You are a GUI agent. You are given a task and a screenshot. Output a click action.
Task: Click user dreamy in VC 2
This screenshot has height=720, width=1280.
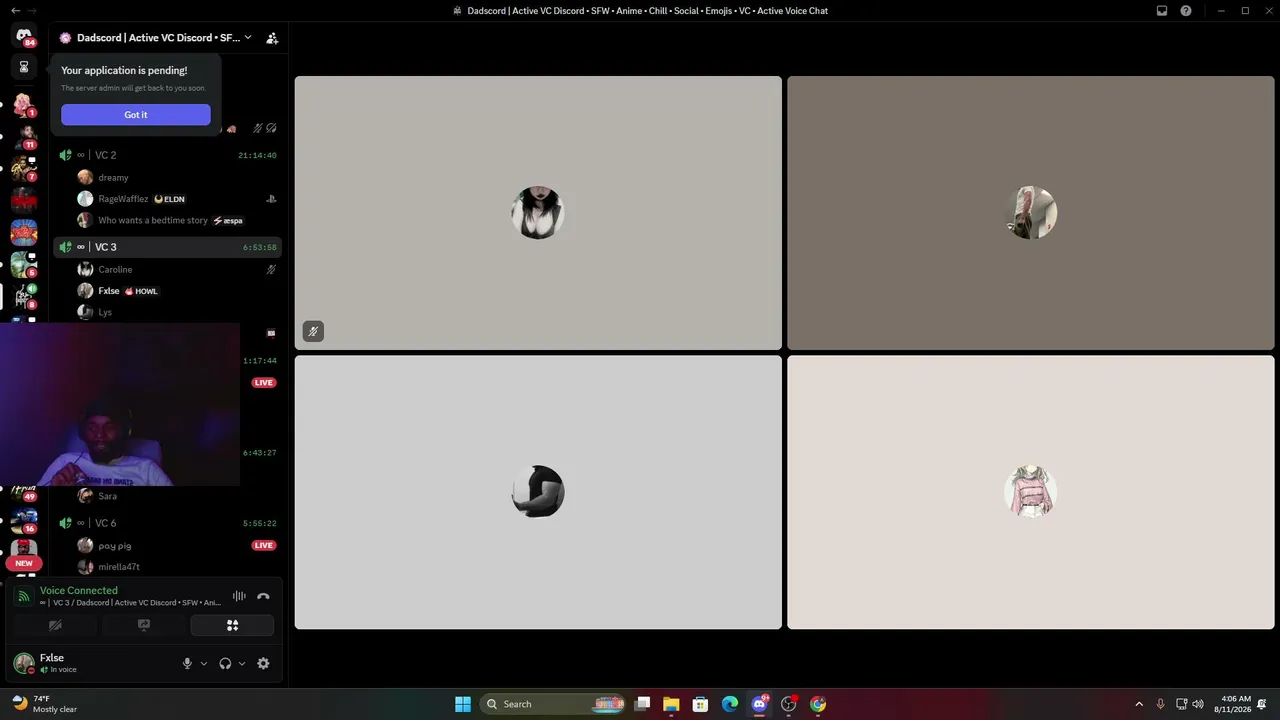(x=113, y=178)
